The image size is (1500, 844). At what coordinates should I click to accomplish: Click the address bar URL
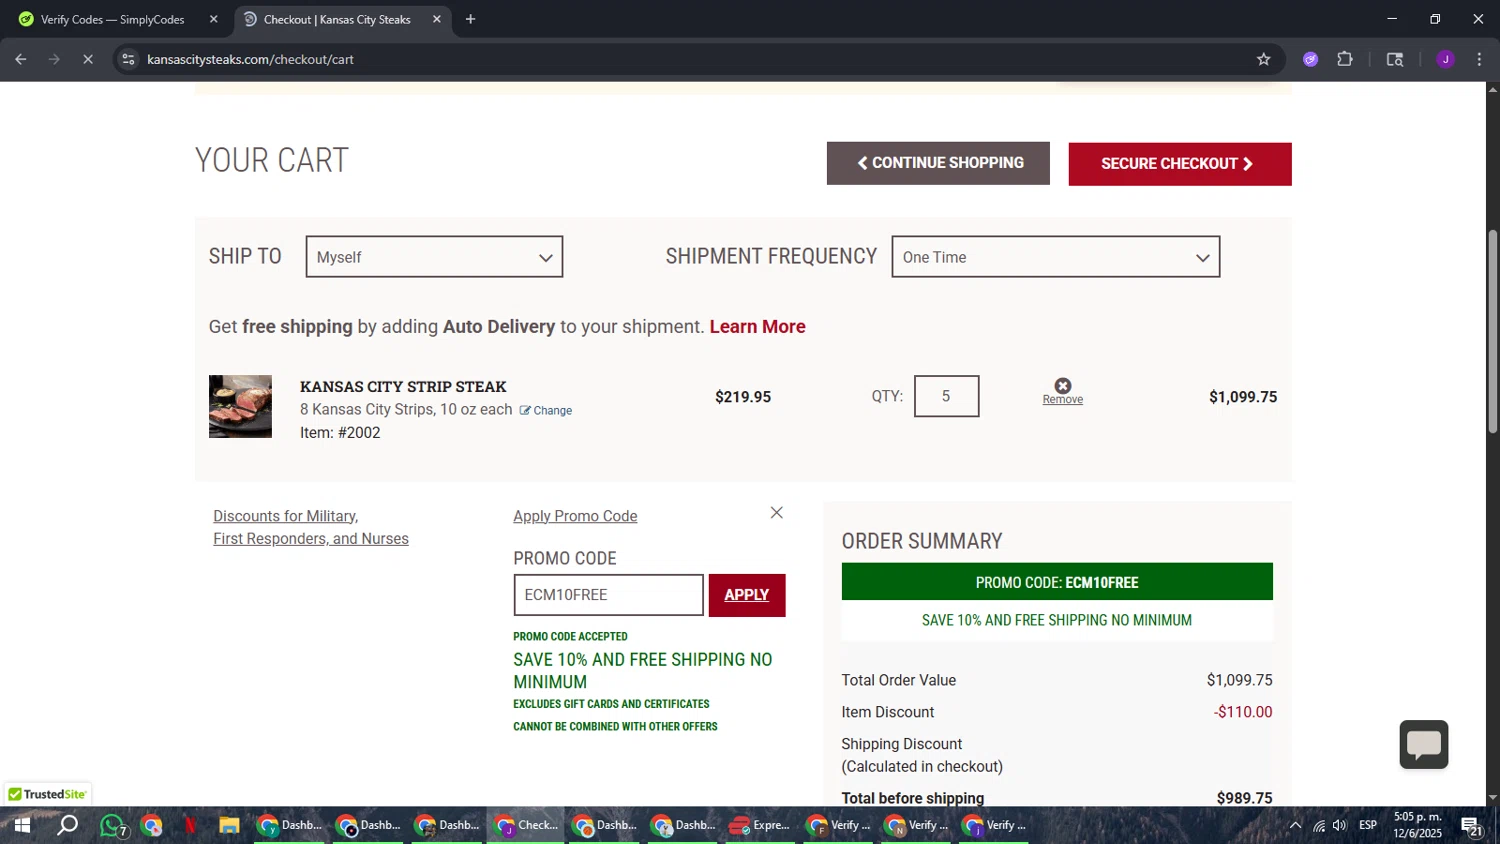[250, 59]
